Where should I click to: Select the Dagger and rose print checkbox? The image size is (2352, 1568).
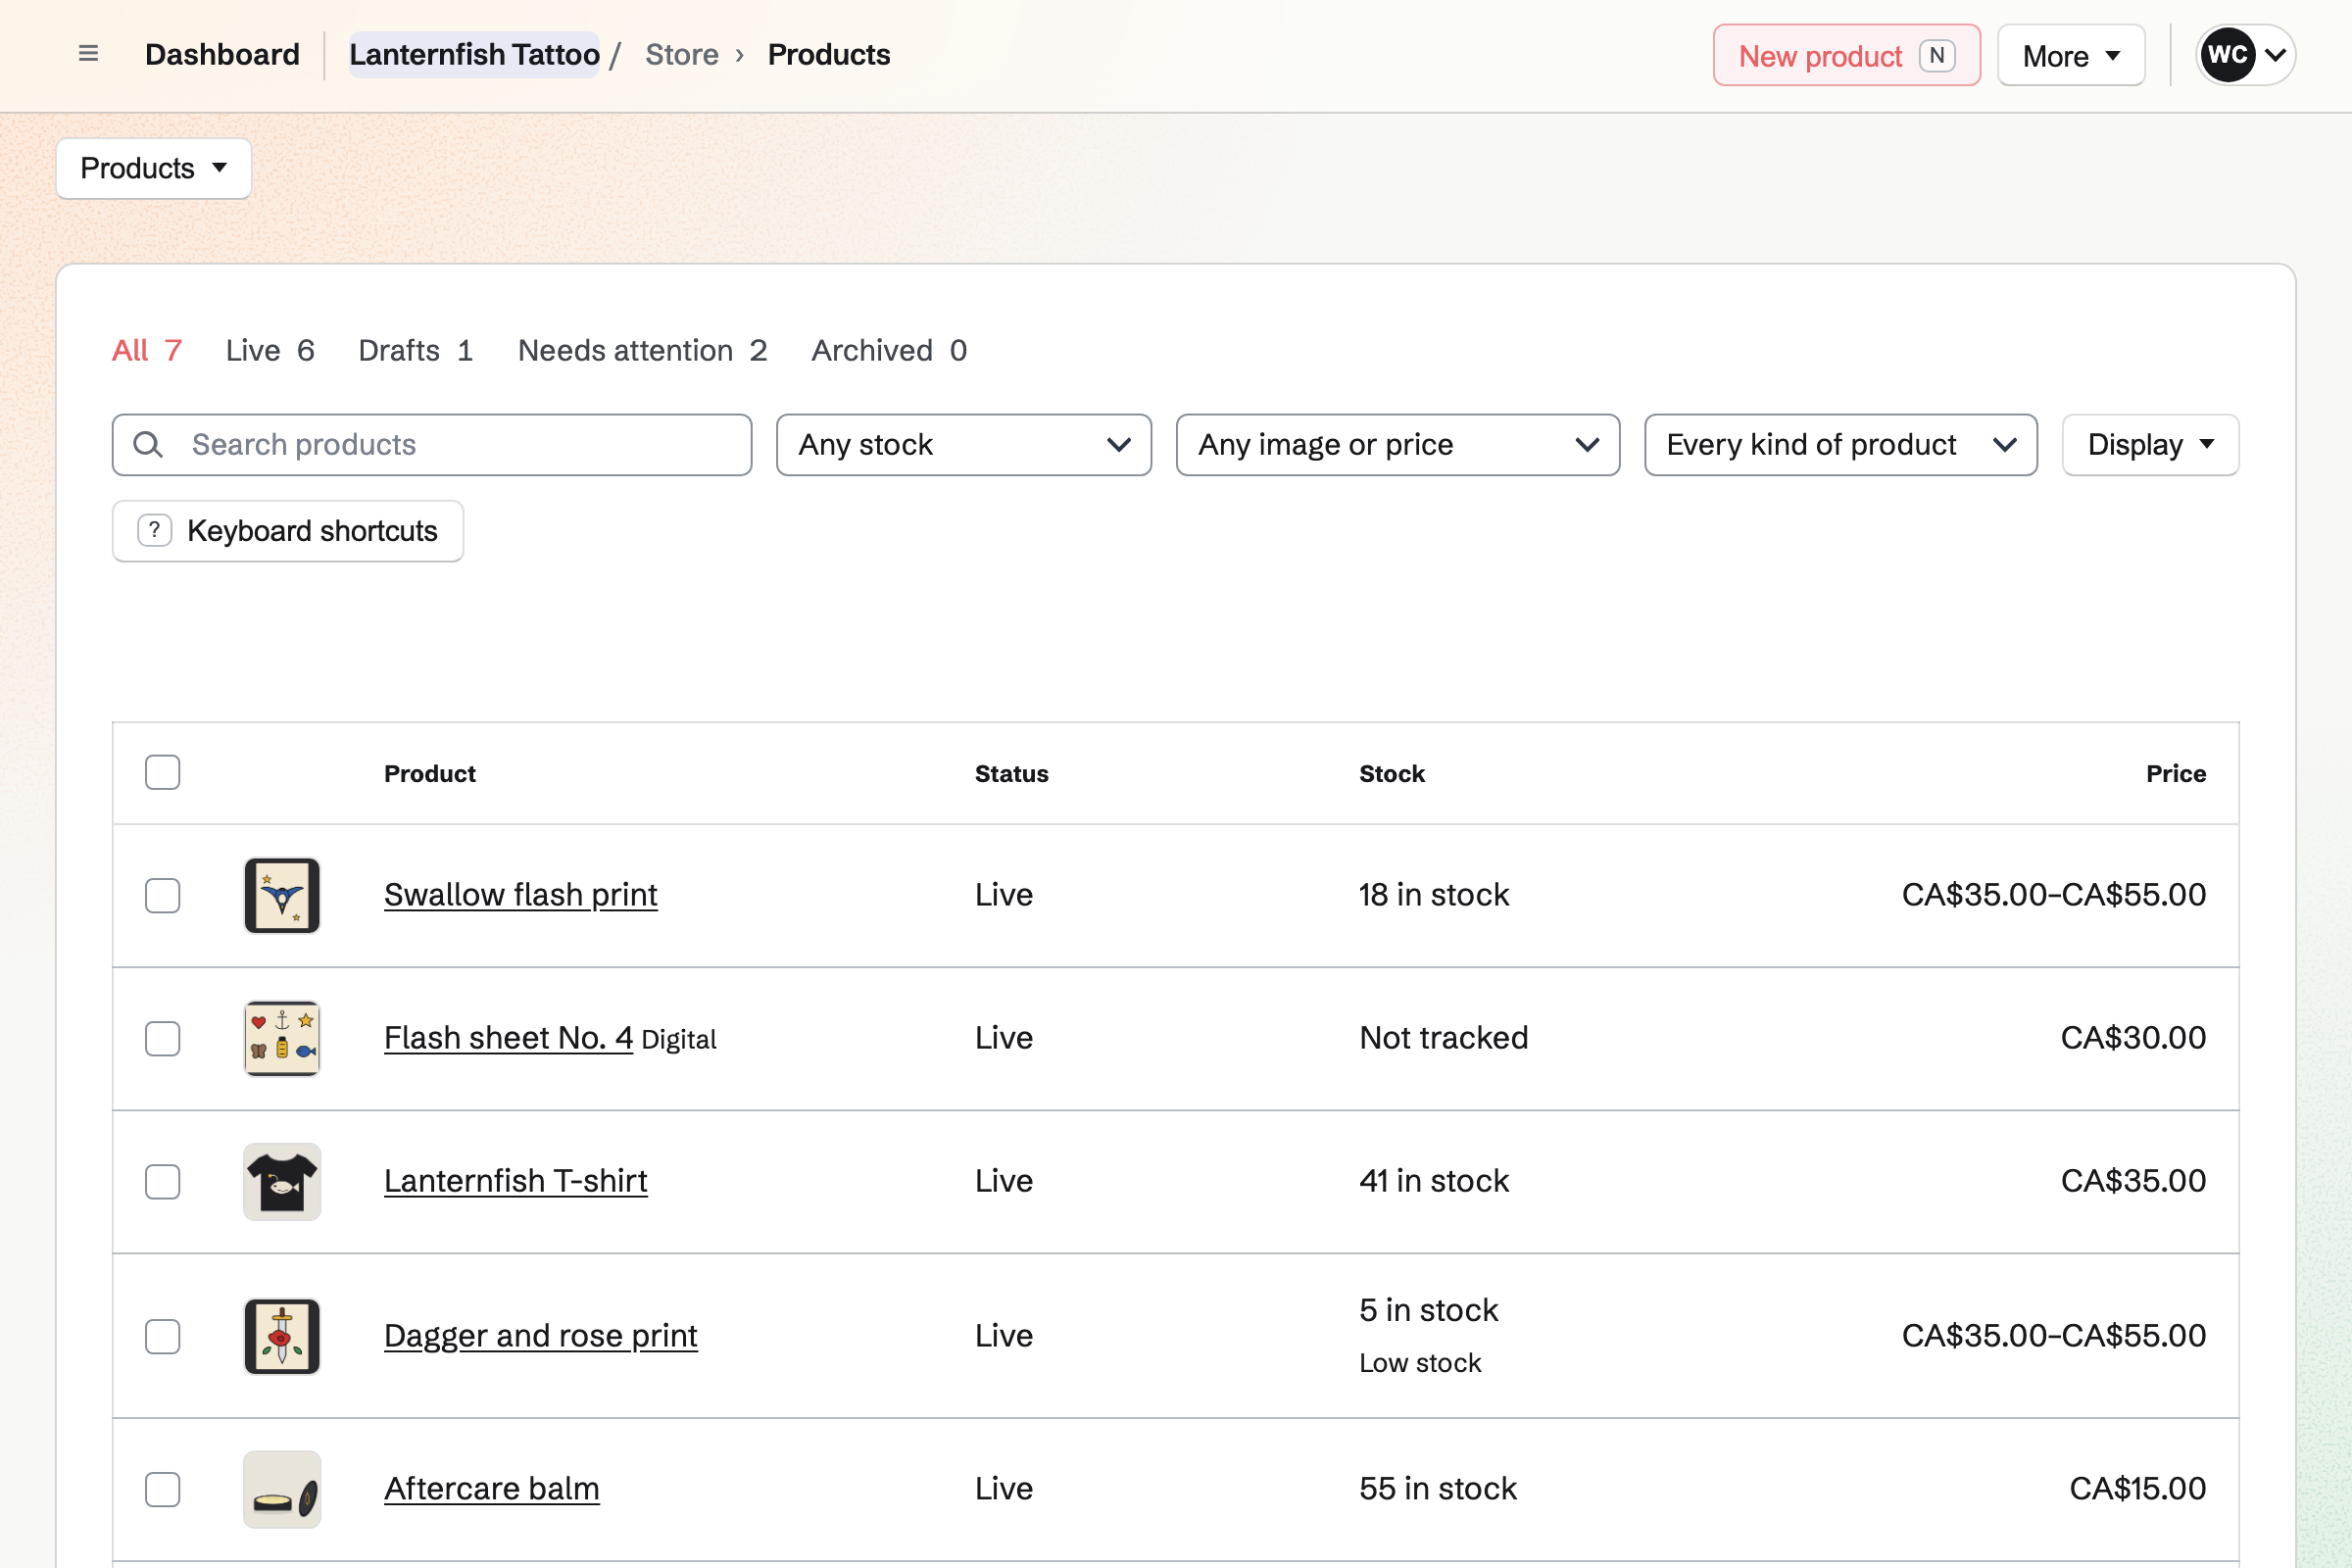(x=162, y=1336)
